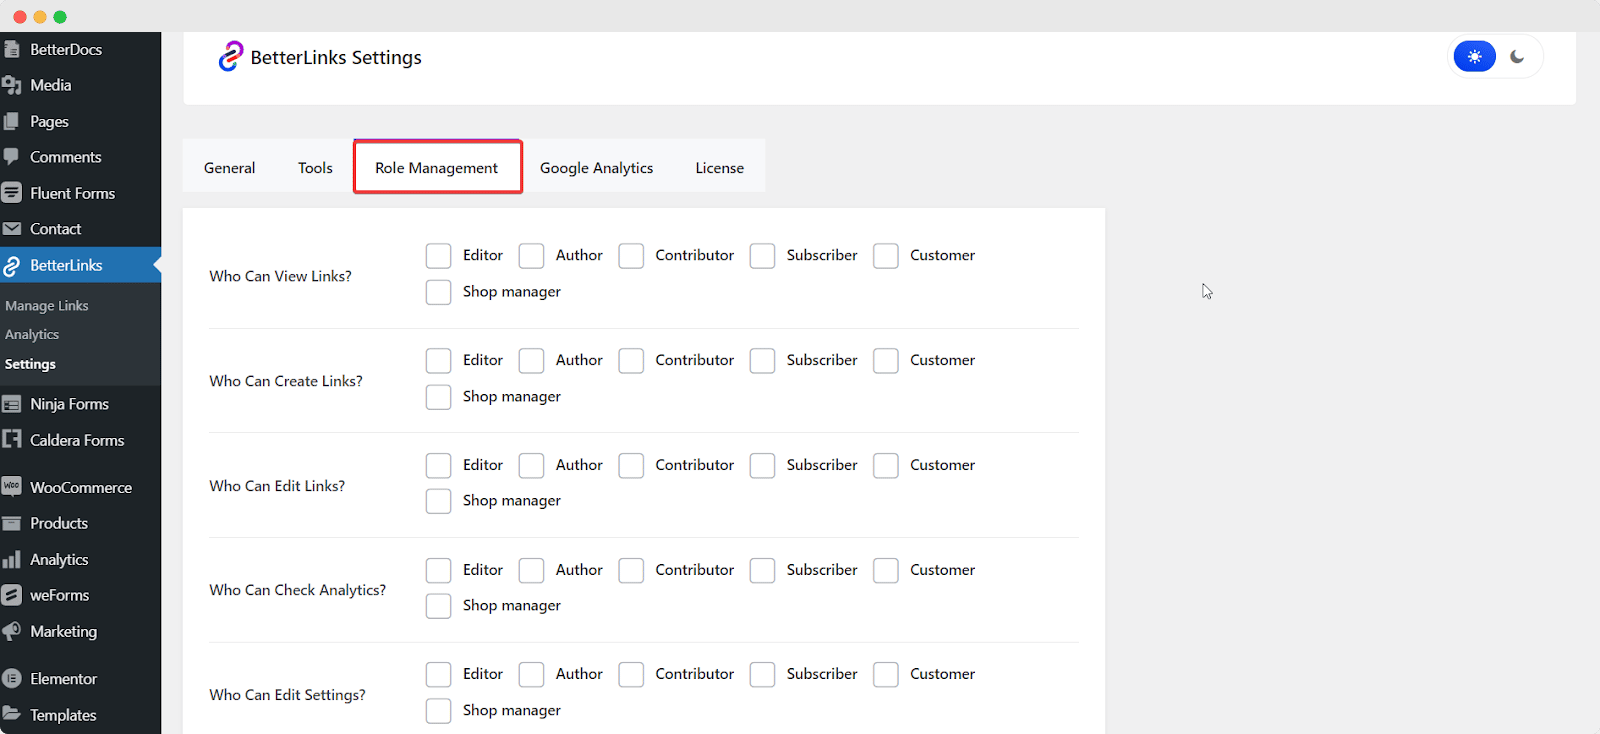The height and width of the screenshot is (734, 1600).
Task: Click the "Who Can Create Links?" label
Action: [x=286, y=381]
